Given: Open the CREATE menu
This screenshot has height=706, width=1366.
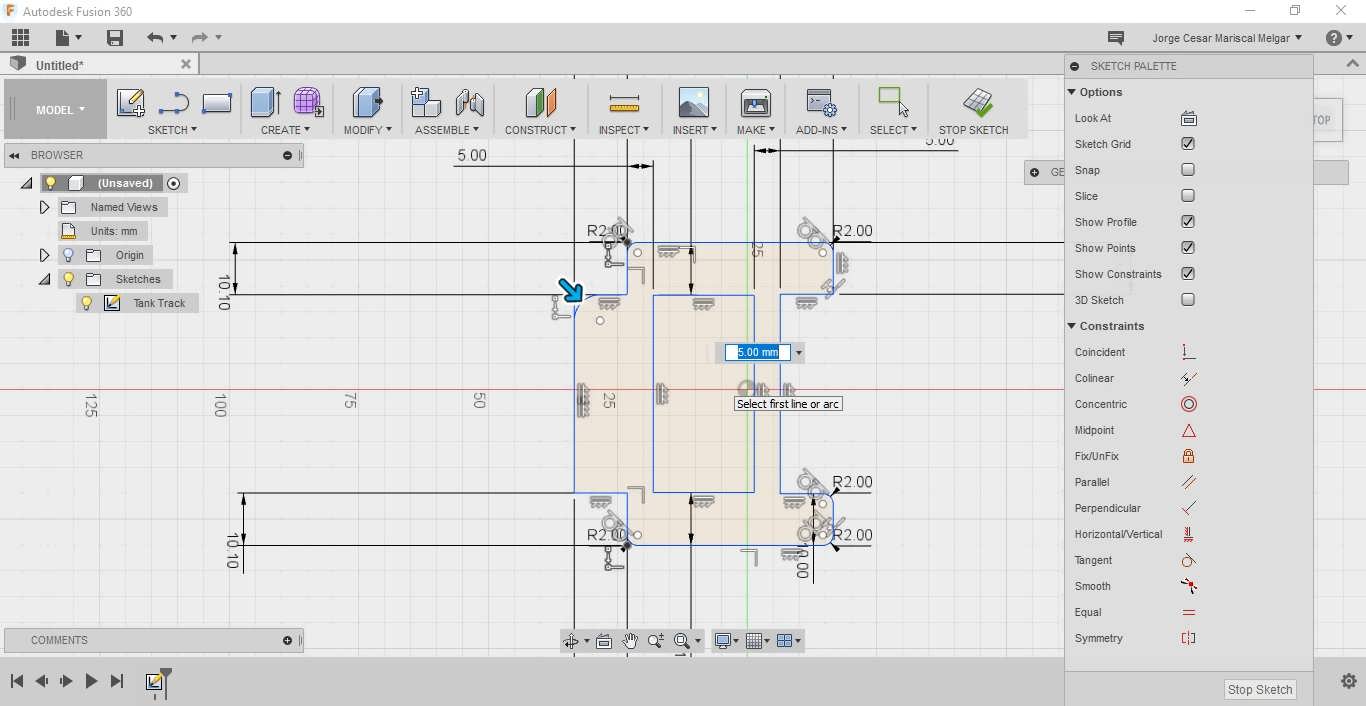Looking at the screenshot, I should (285, 130).
